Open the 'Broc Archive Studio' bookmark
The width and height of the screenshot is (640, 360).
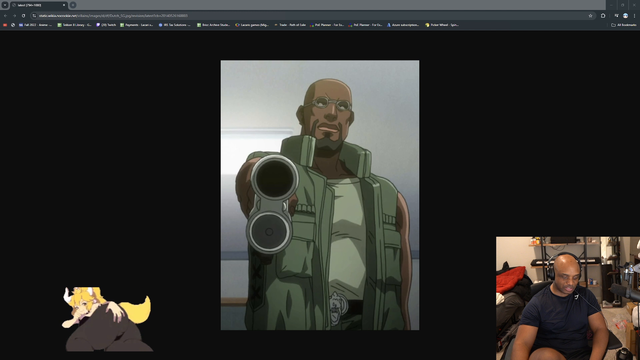click(x=214, y=25)
